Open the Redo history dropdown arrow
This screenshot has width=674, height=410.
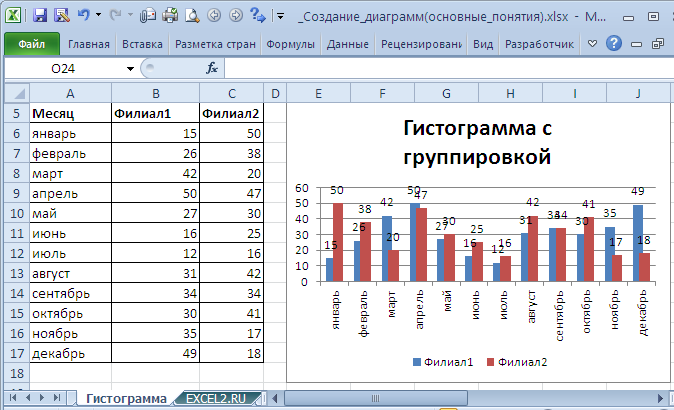[130, 15]
